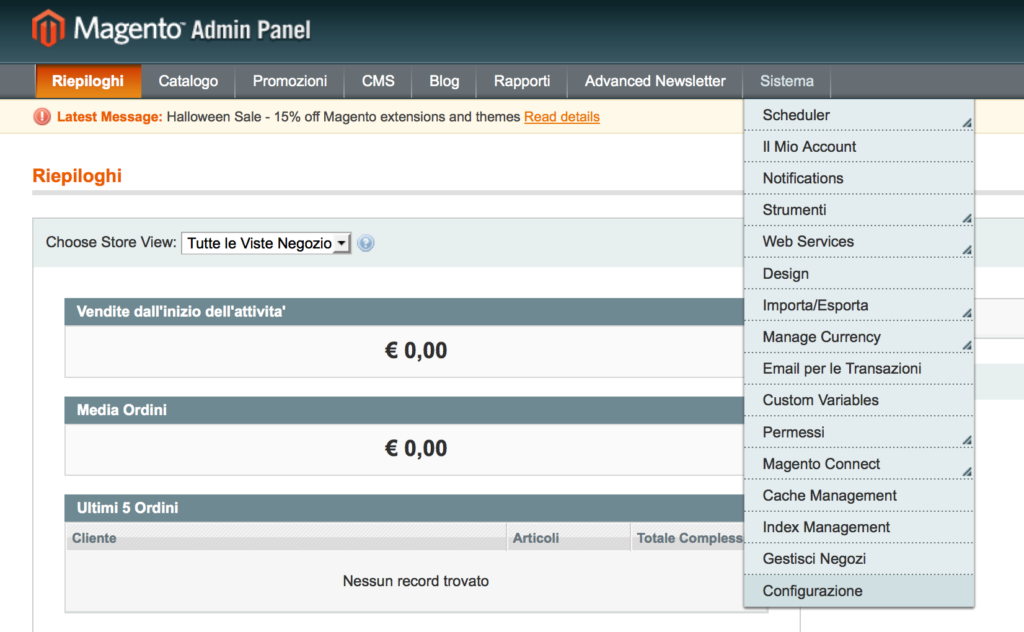This screenshot has height=632, width=1024.
Task: Expand the Strumenti submenu
Action: pos(859,210)
